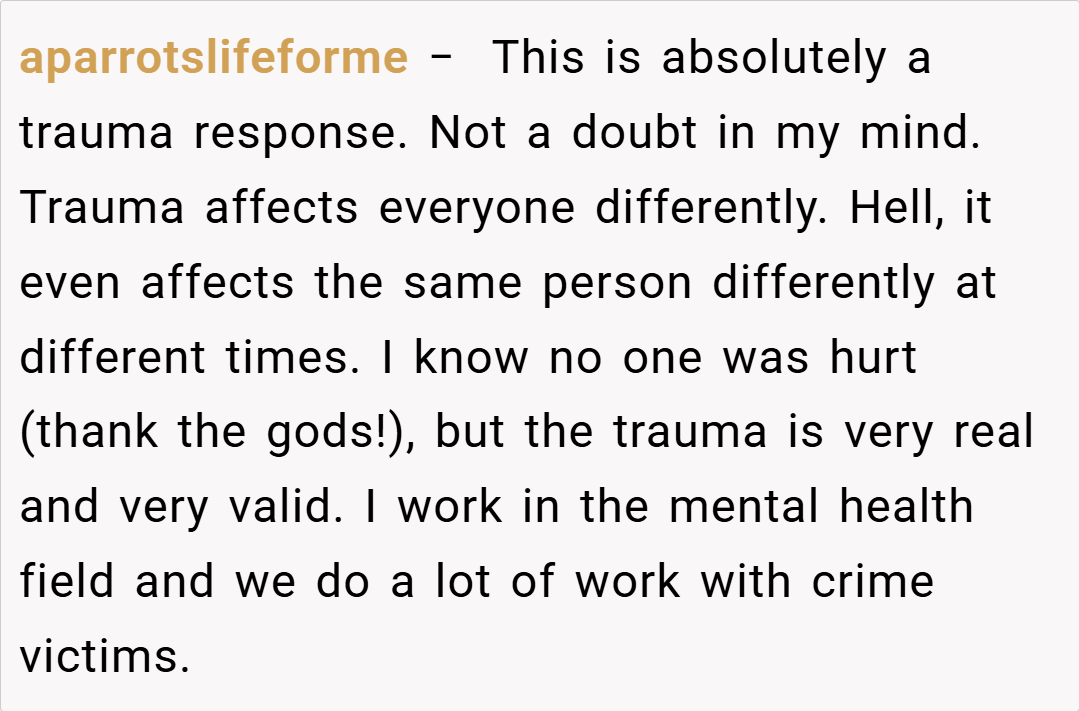Click the words "same person"

(x=547, y=283)
